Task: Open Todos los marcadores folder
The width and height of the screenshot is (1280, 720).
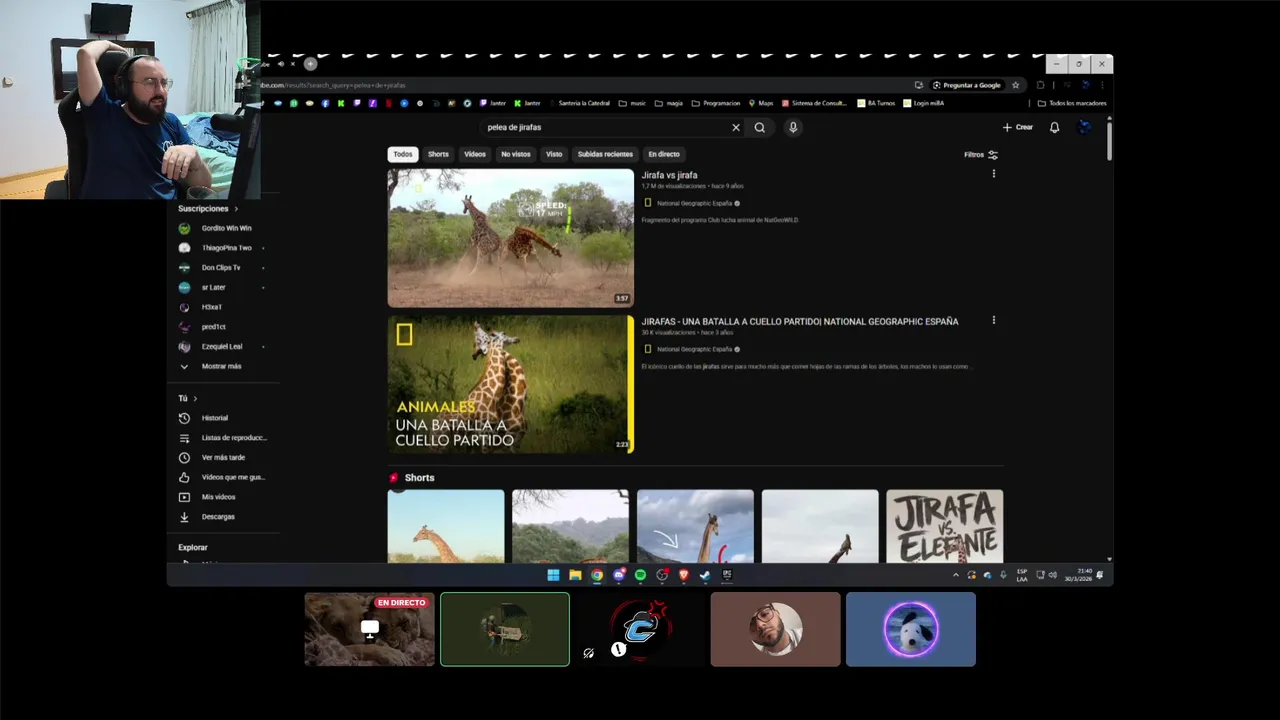Action: (1072, 103)
